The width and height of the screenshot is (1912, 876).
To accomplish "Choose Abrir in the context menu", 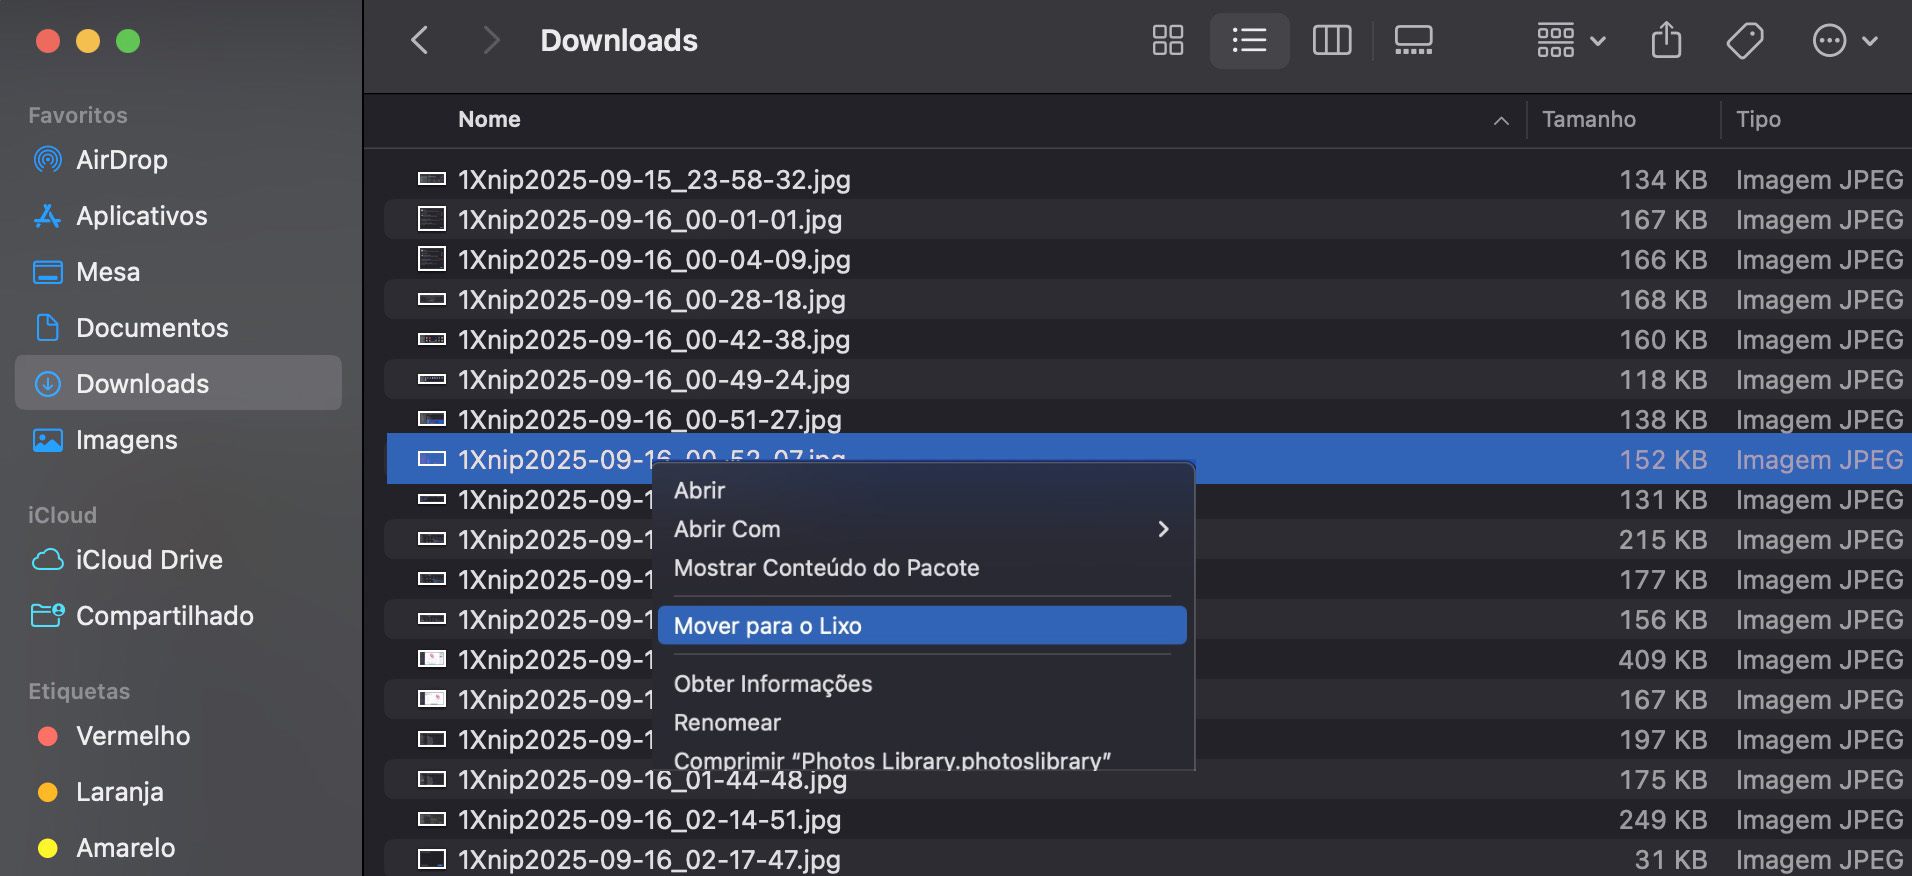I will (x=922, y=490).
